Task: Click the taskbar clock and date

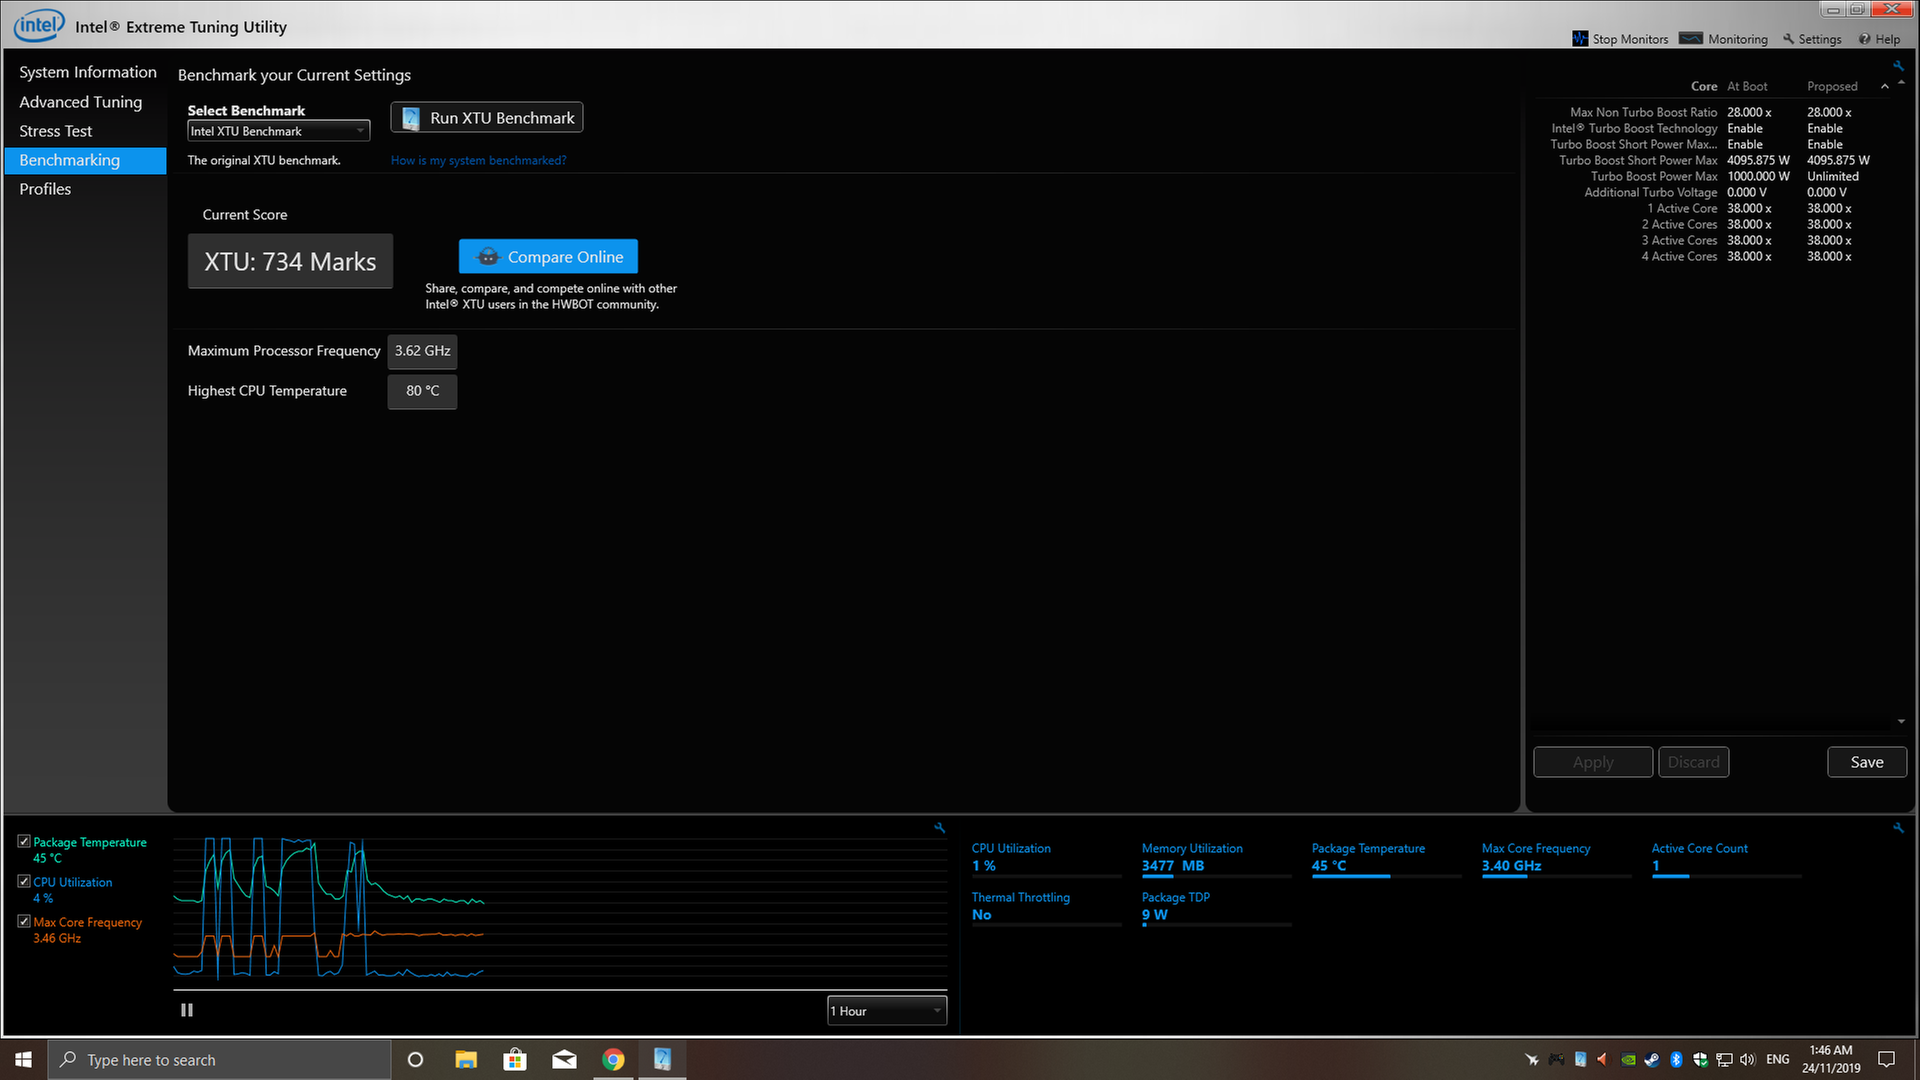Action: (1831, 1059)
